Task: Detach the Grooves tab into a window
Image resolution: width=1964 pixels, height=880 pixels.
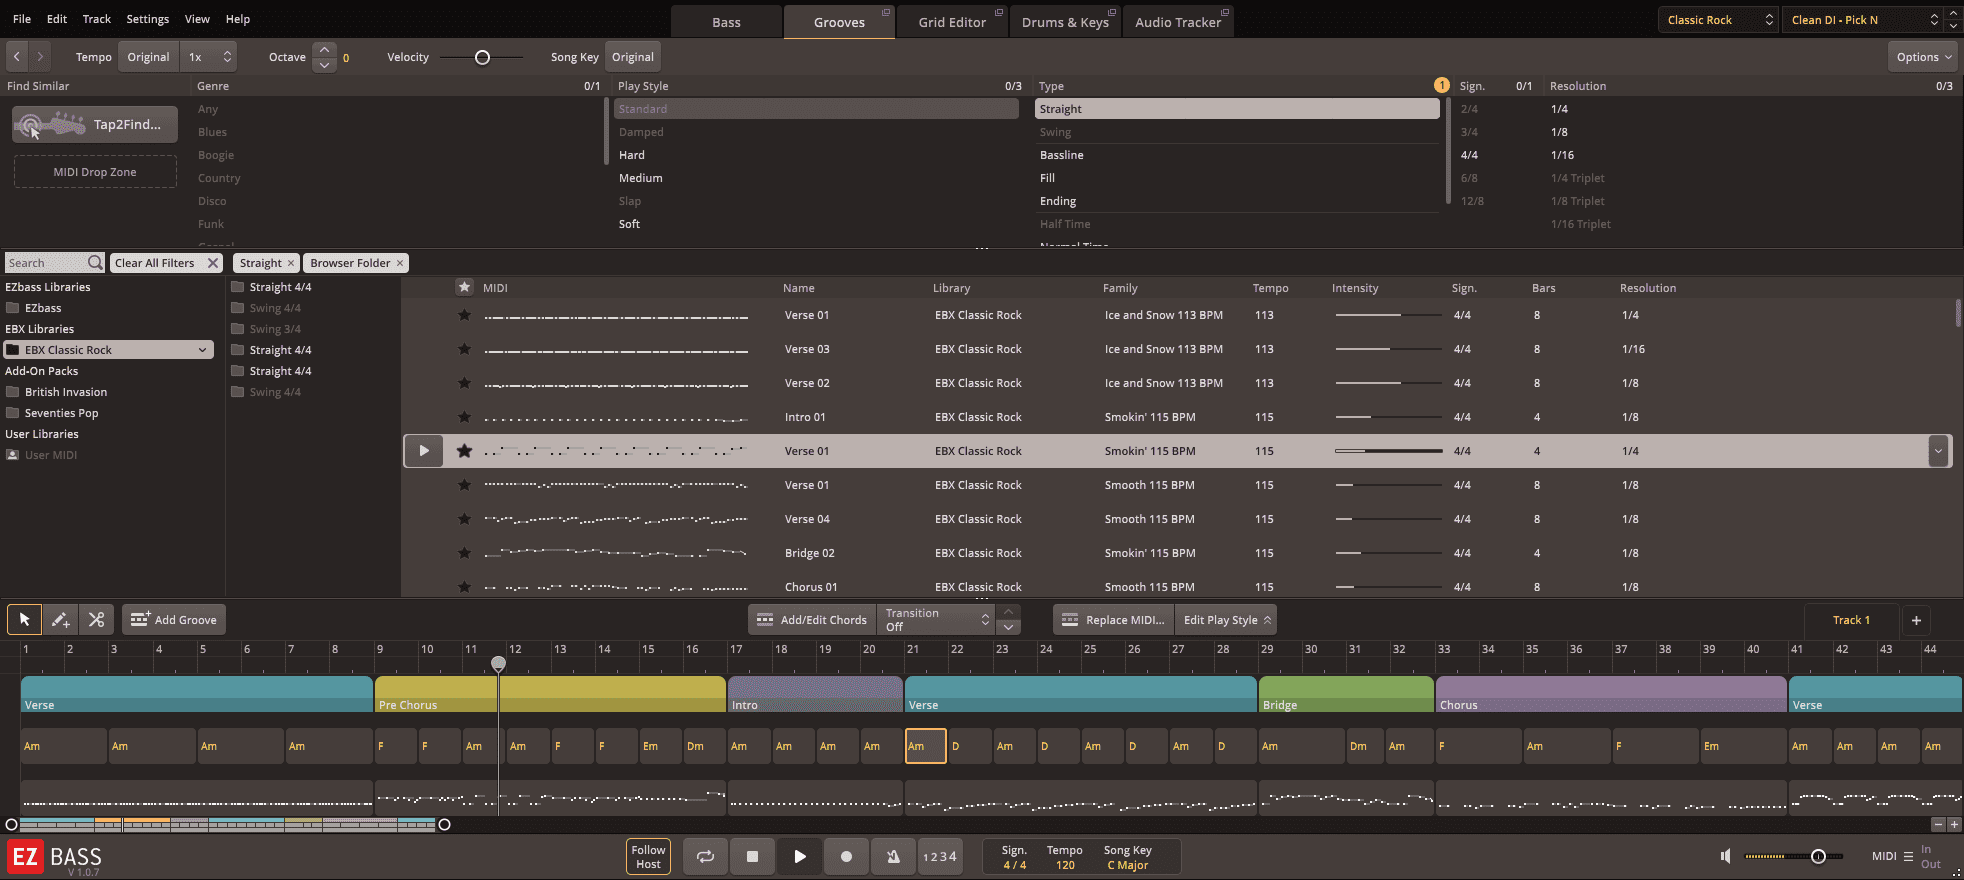Action: [886, 12]
